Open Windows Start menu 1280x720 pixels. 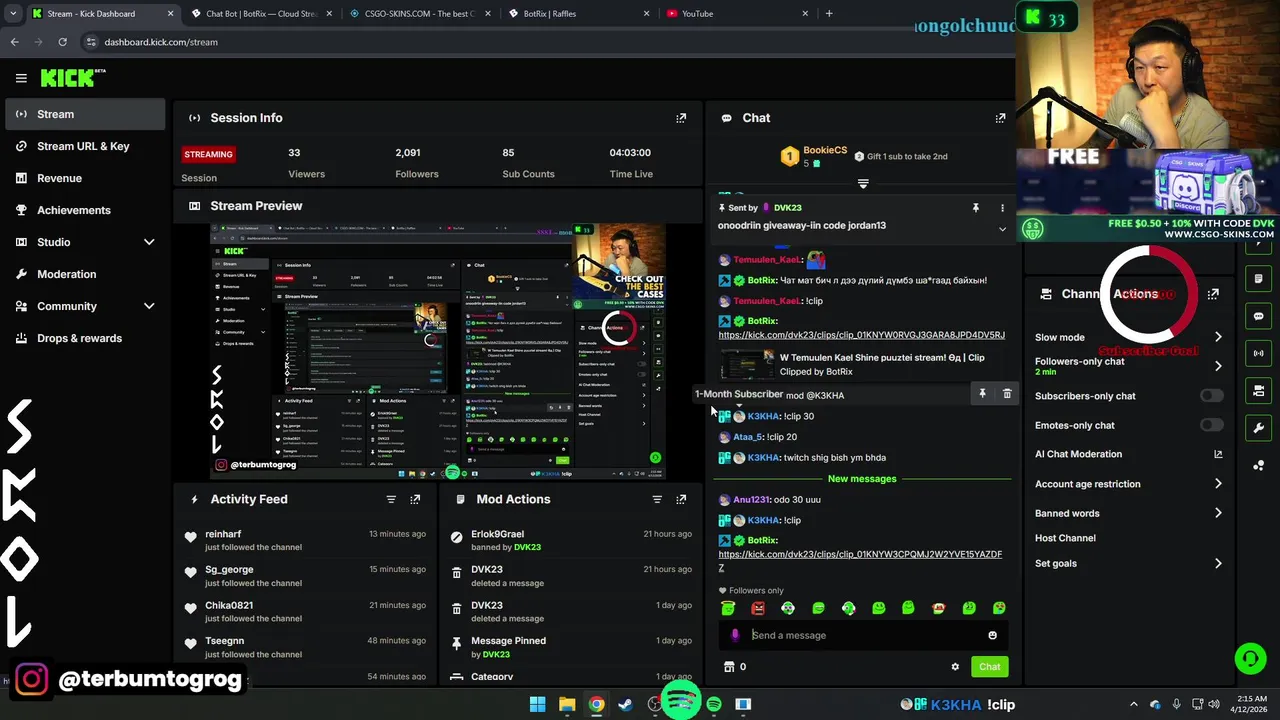(x=537, y=705)
